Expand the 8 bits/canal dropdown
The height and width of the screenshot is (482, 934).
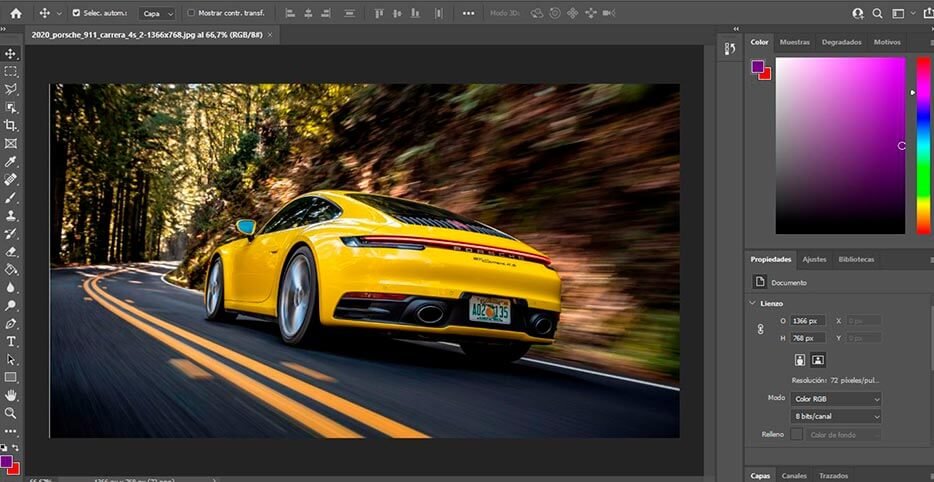[836, 415]
